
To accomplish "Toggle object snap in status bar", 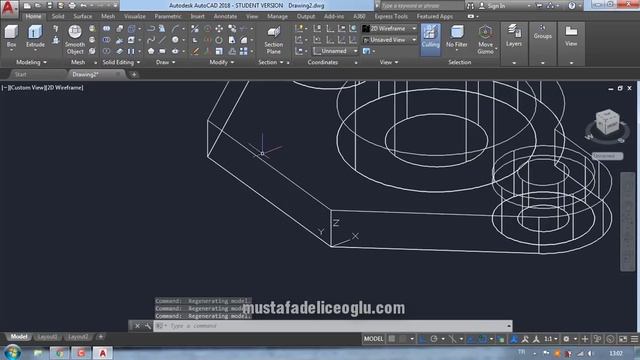I will point(482,339).
